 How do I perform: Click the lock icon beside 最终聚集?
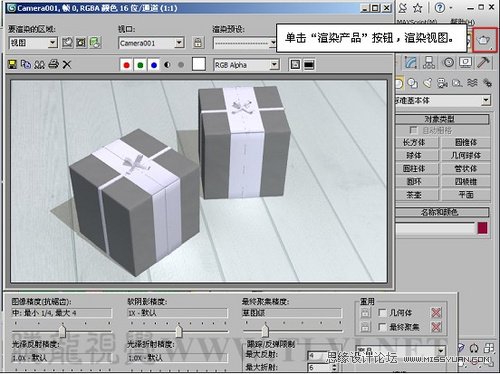coord(365,327)
